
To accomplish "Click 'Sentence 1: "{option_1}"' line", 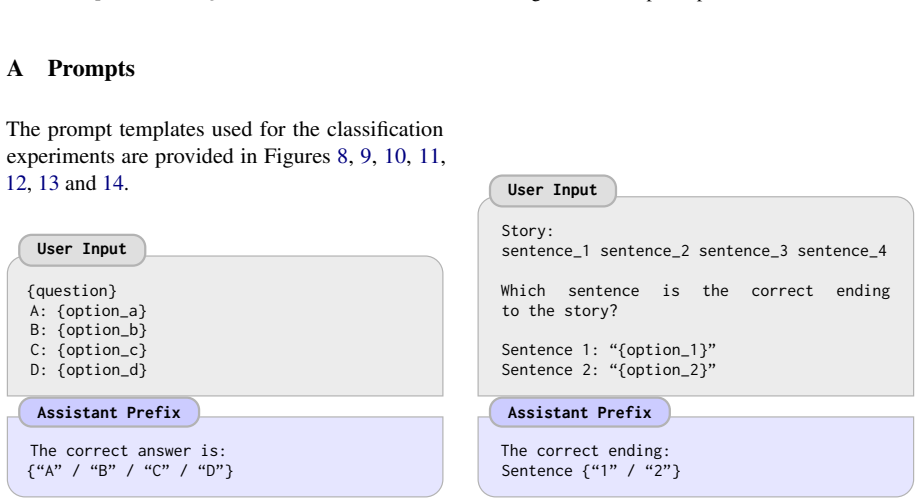I will point(609,350).
